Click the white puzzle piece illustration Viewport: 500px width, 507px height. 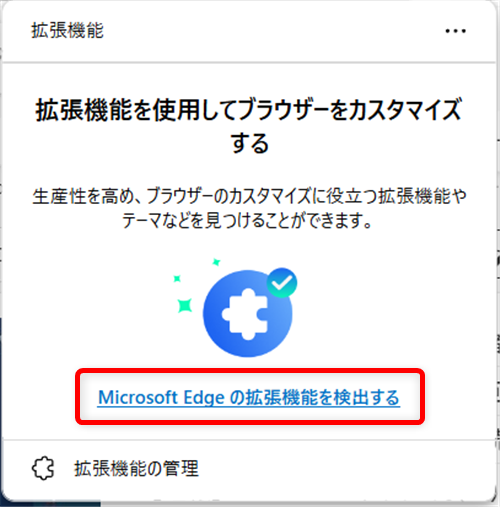pos(245,314)
